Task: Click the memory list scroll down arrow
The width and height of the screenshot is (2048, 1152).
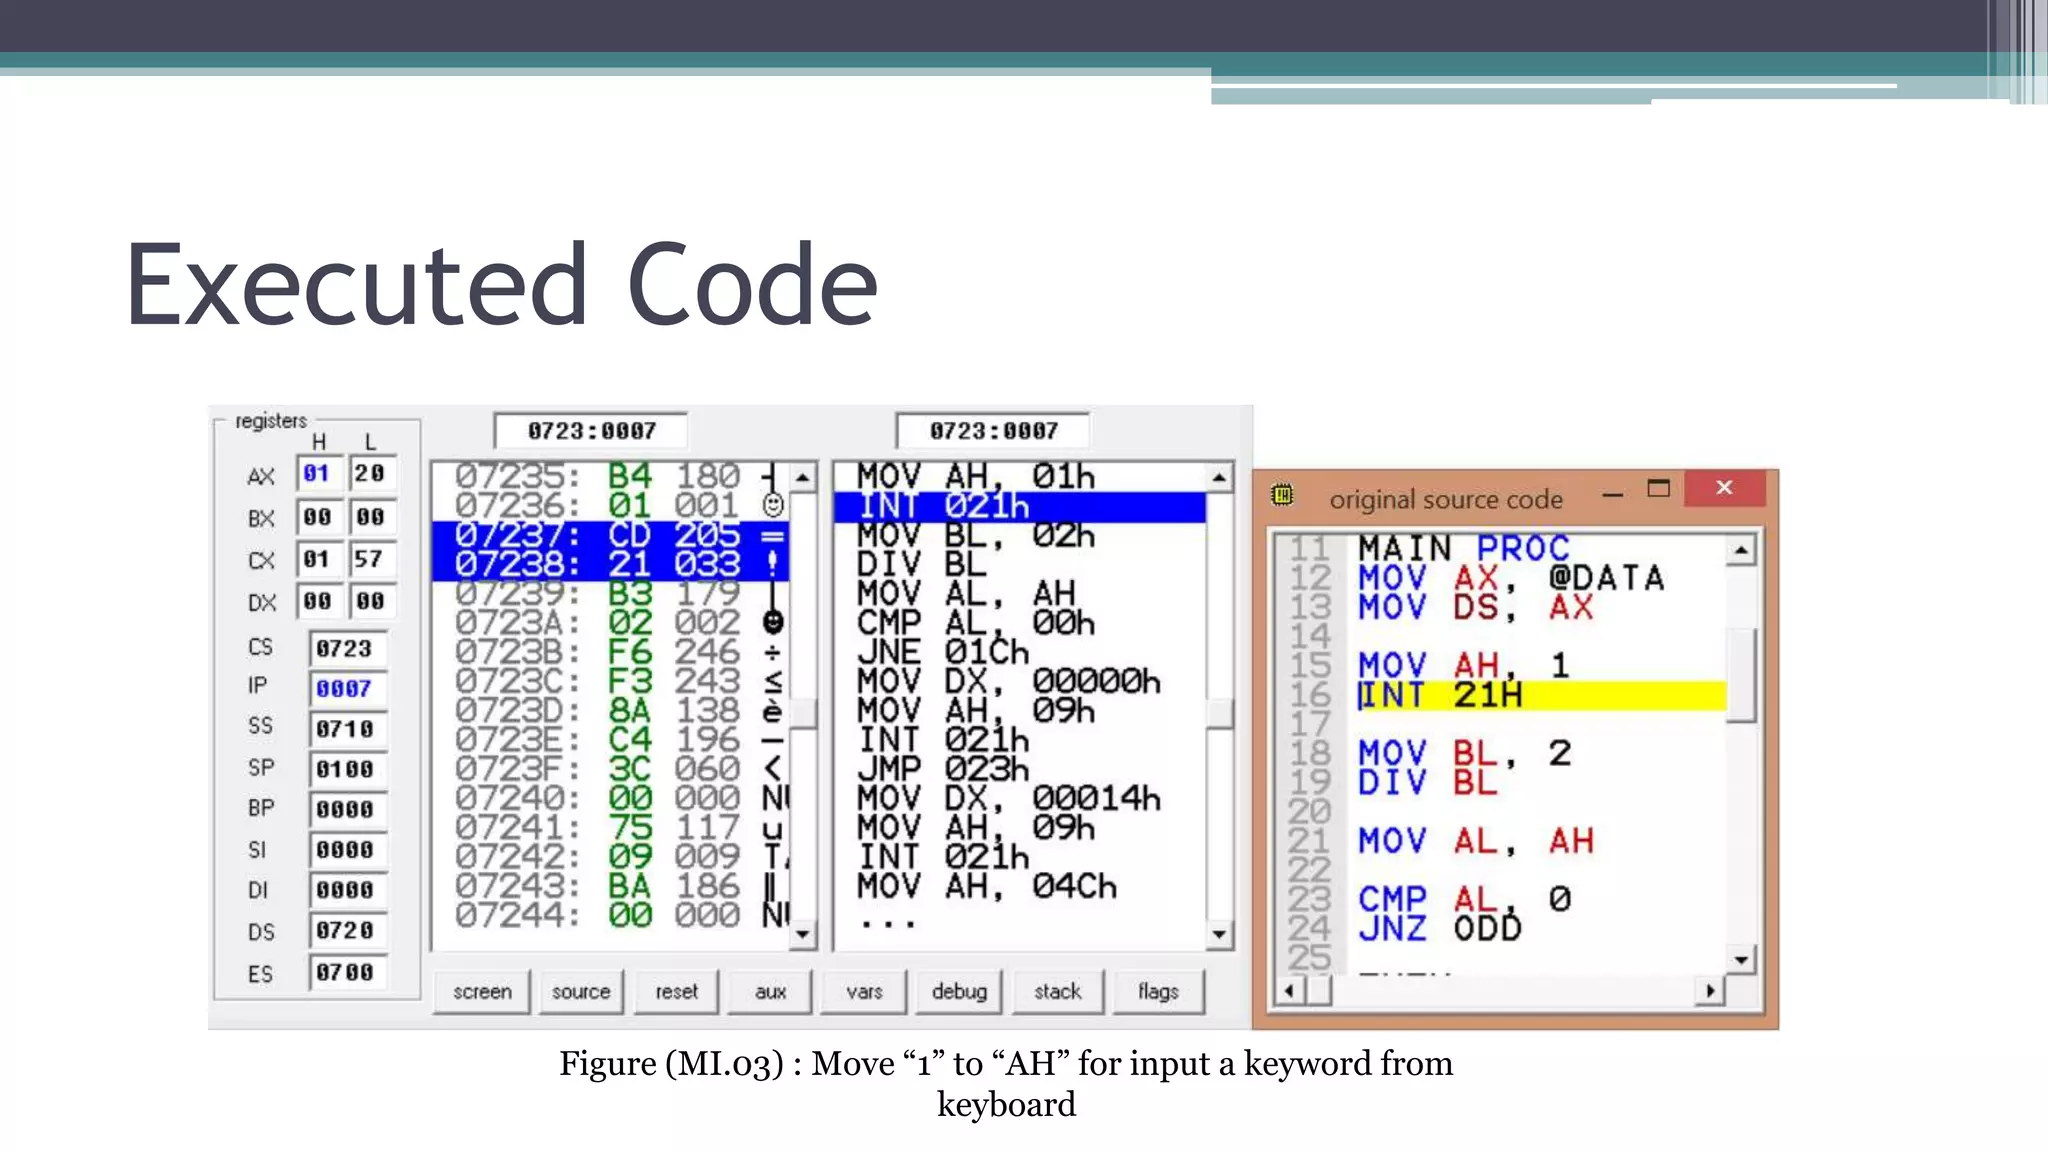Action: tap(802, 934)
